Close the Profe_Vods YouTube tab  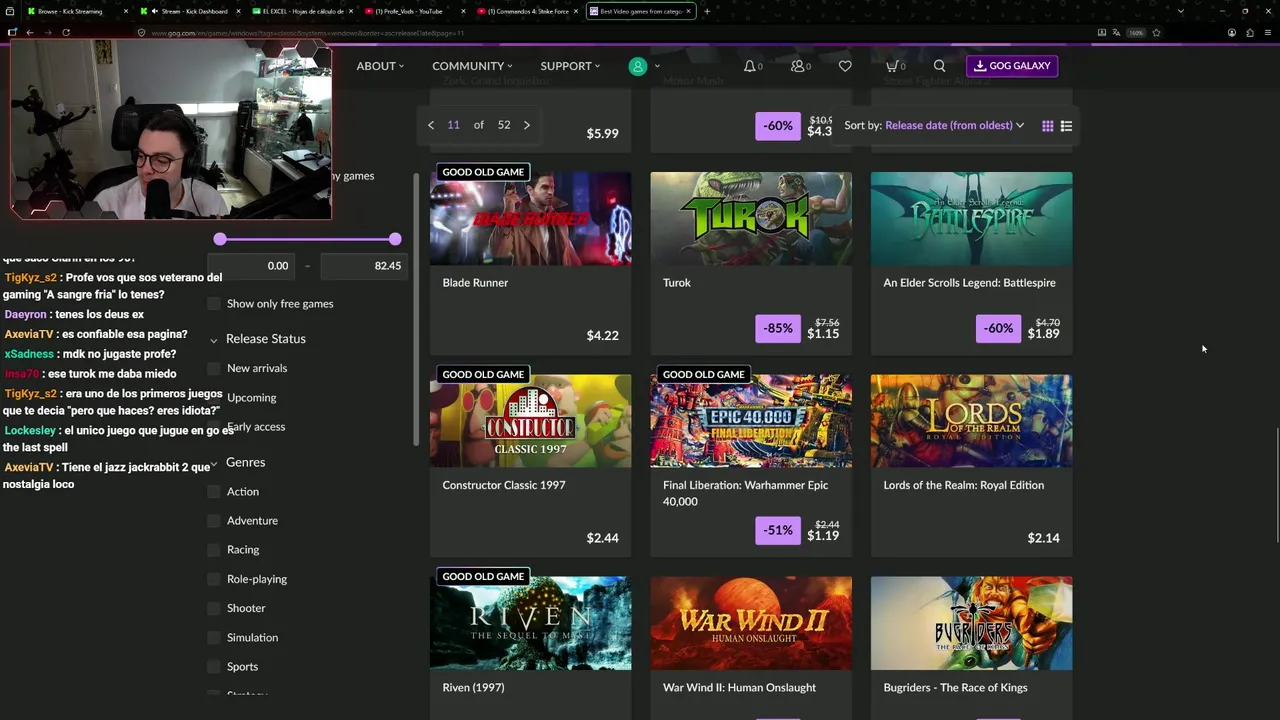(x=463, y=11)
